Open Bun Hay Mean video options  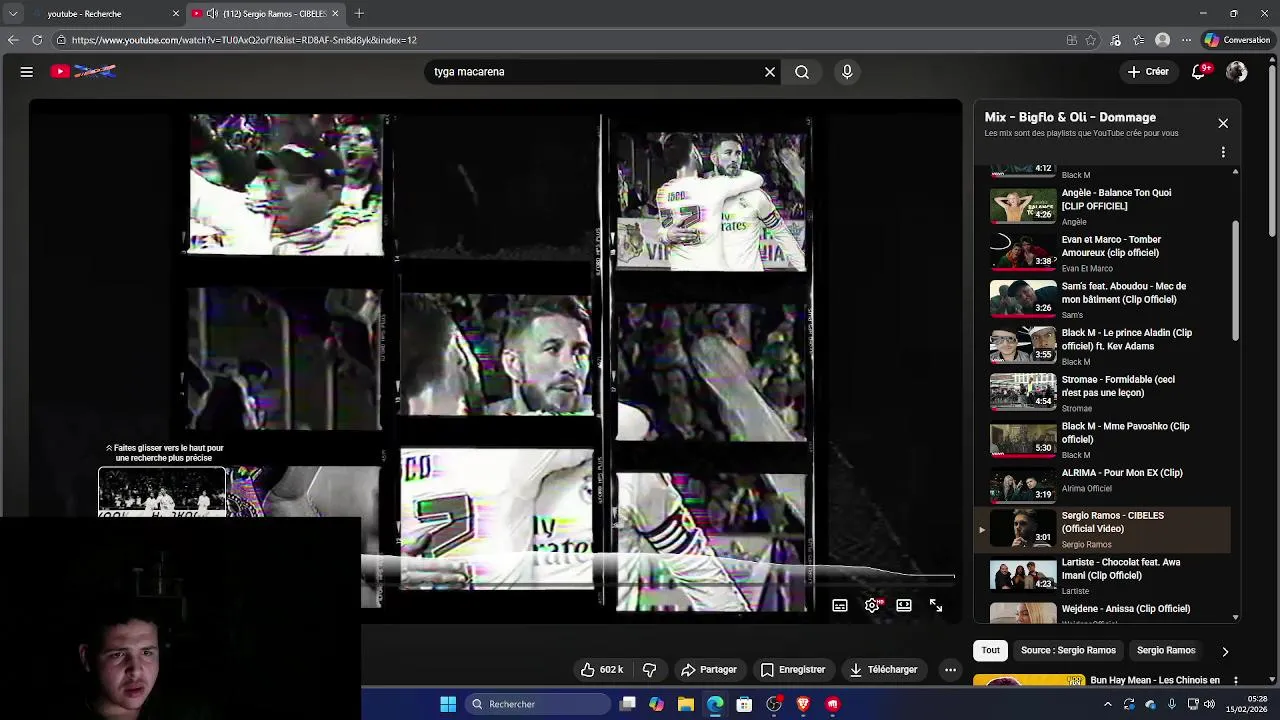pos(1236,681)
